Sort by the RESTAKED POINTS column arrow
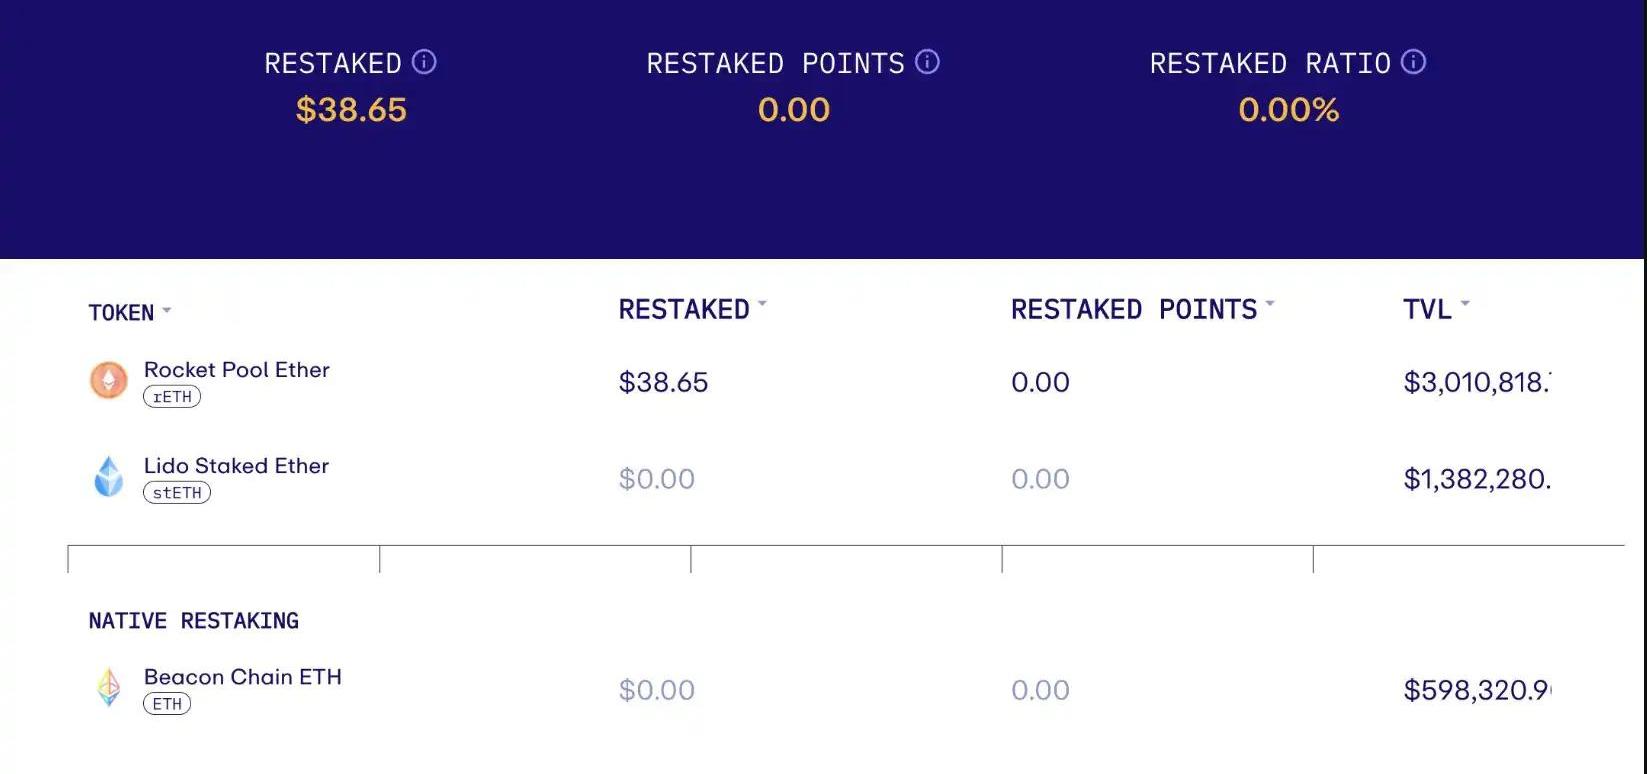Image resolution: width=1647 pixels, height=774 pixels. [x=1270, y=303]
